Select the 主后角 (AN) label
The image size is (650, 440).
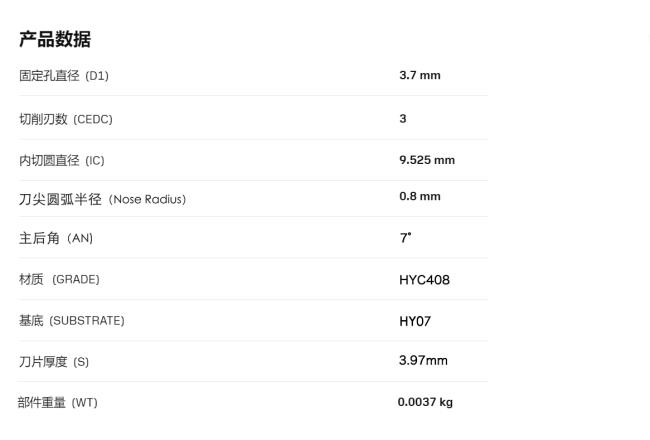[x=56, y=238]
